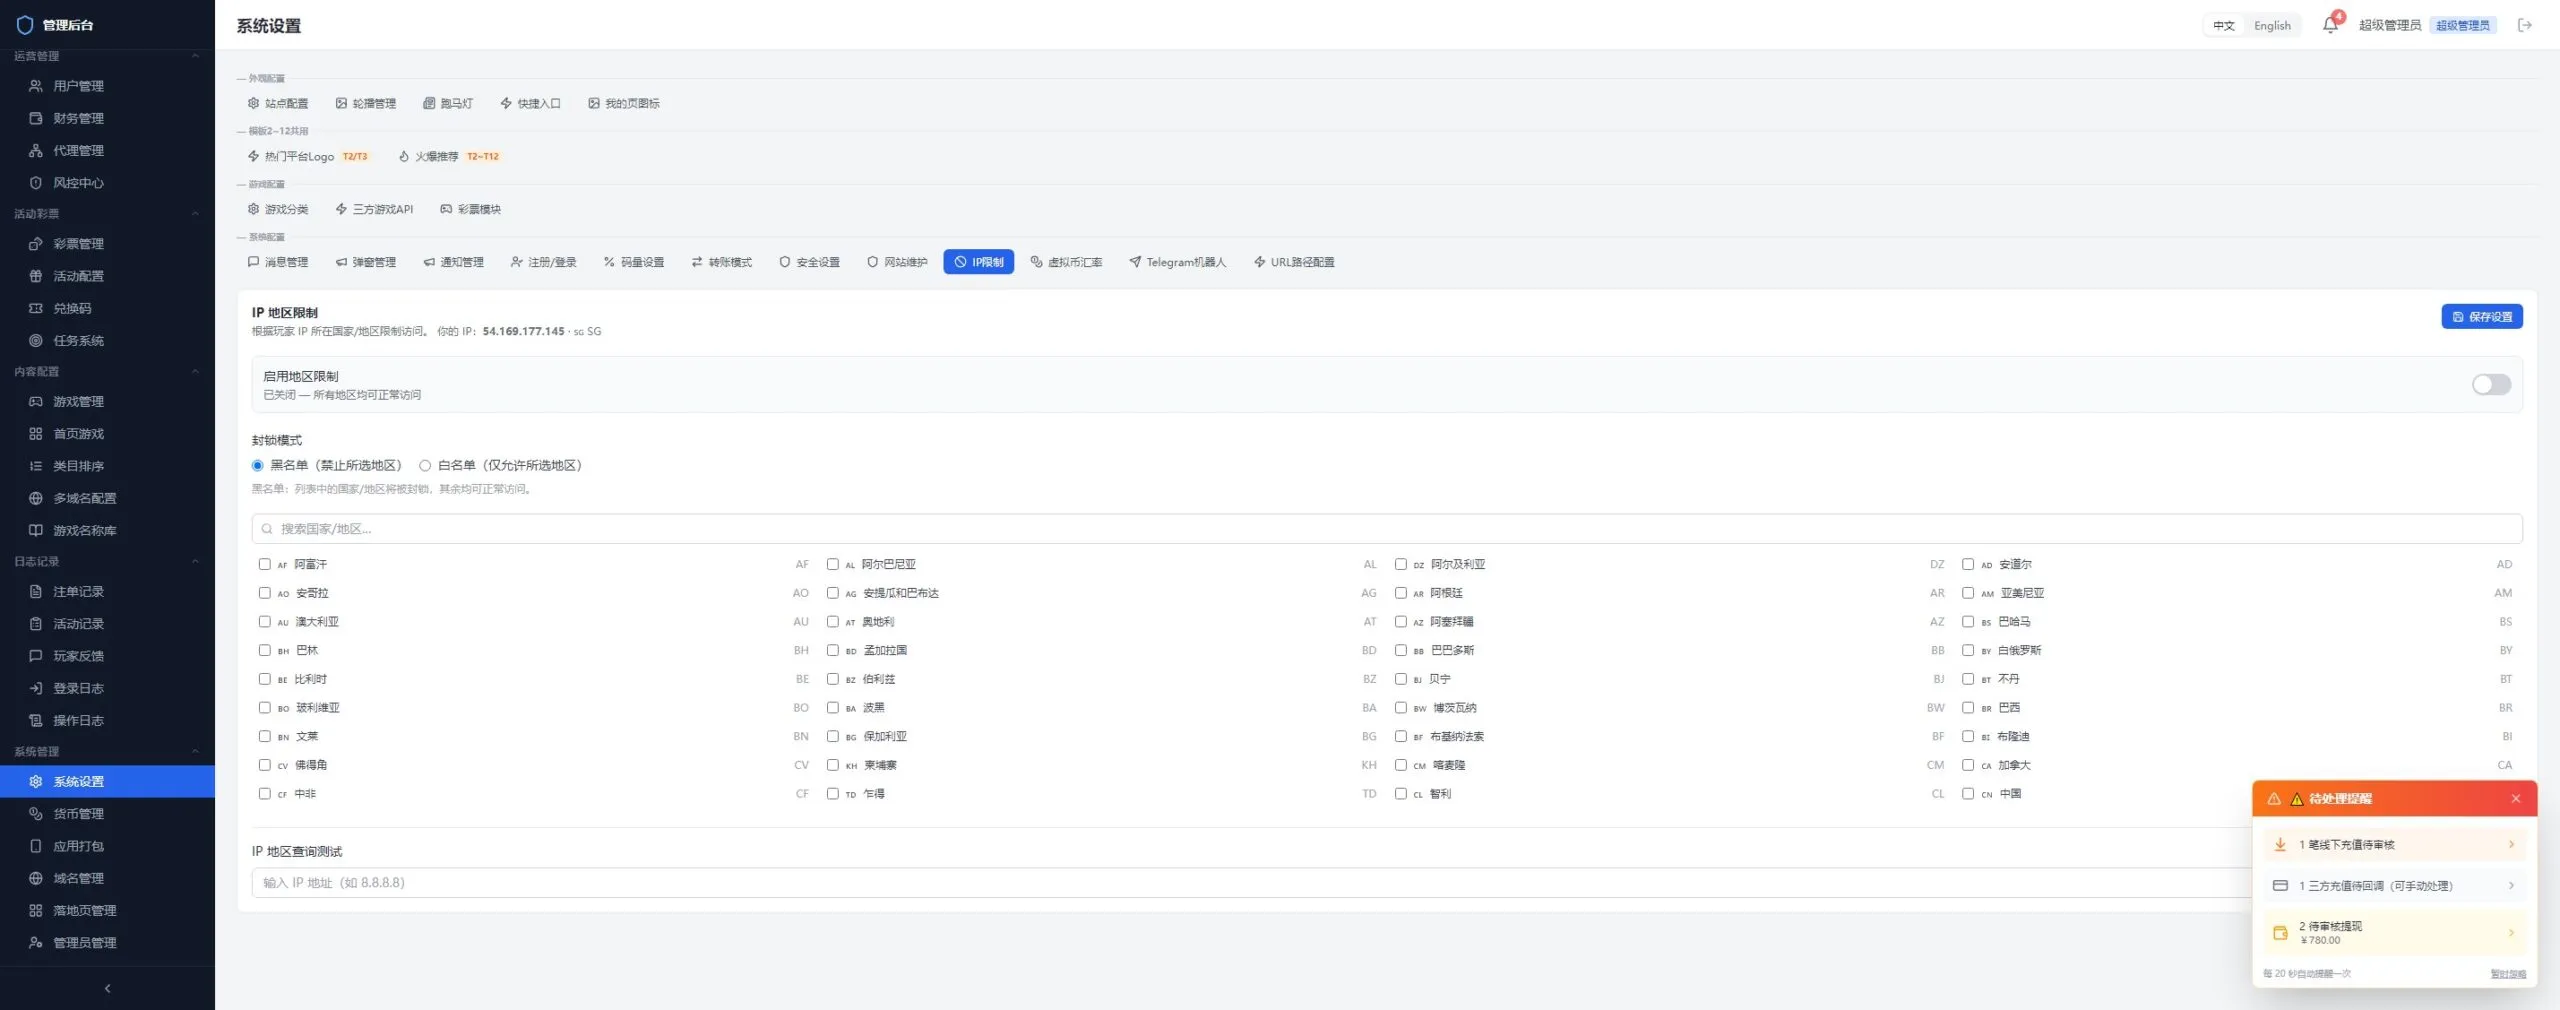
Task: Select 黑名单 blocking mode radio
Action: [257, 465]
